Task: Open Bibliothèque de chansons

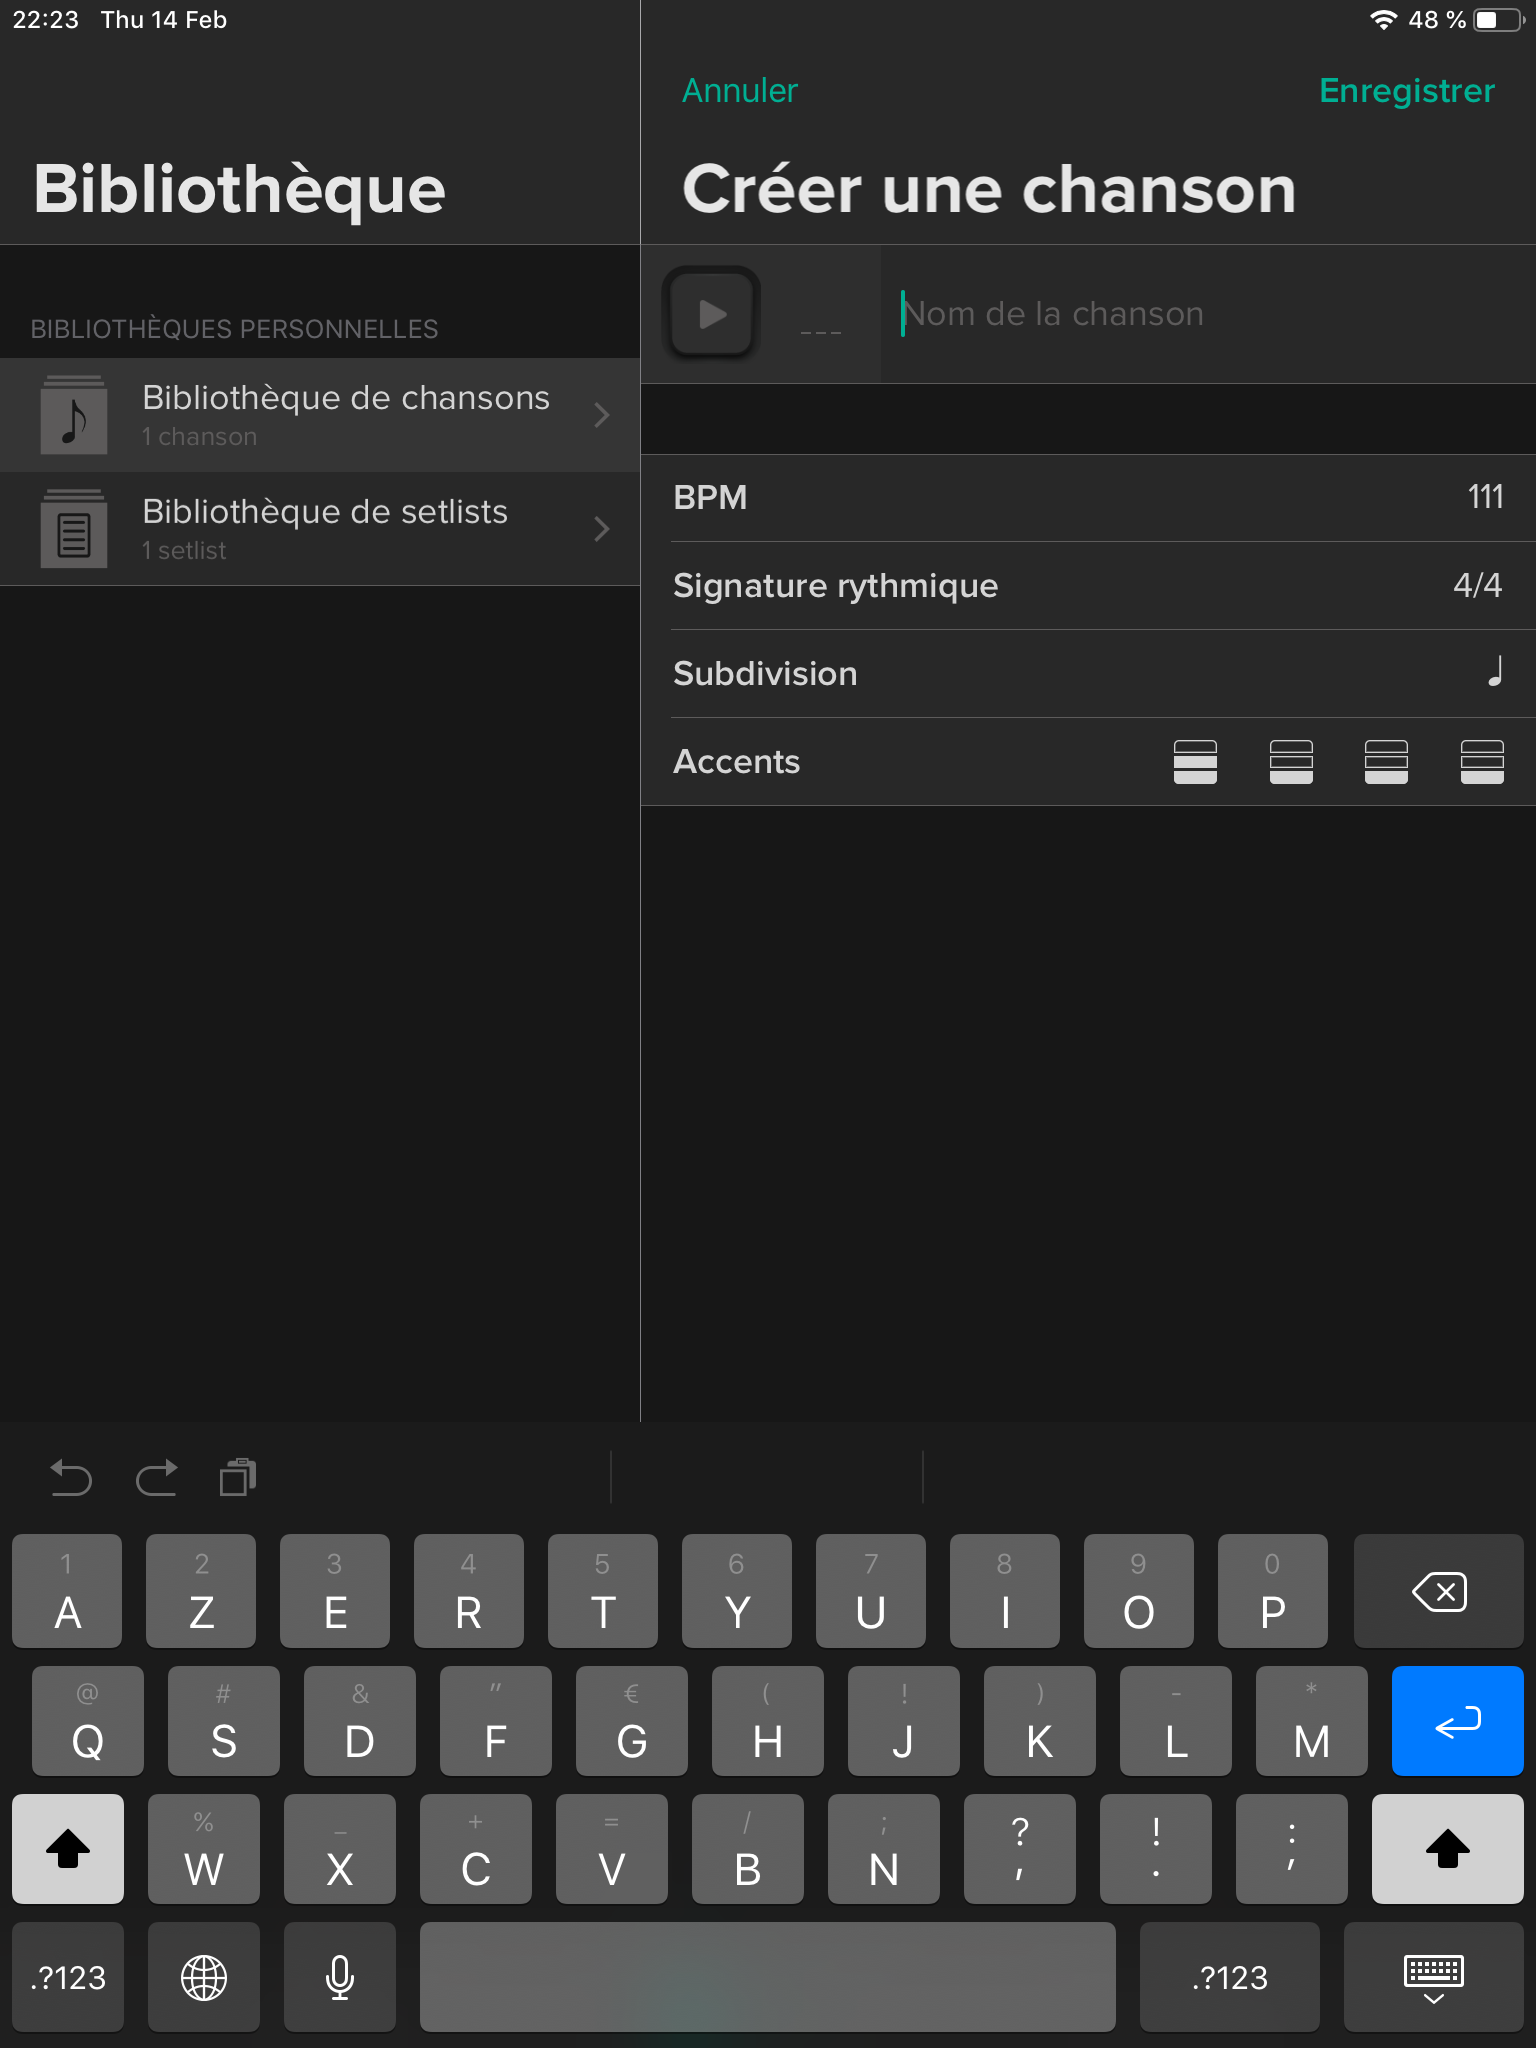Action: (x=320, y=415)
